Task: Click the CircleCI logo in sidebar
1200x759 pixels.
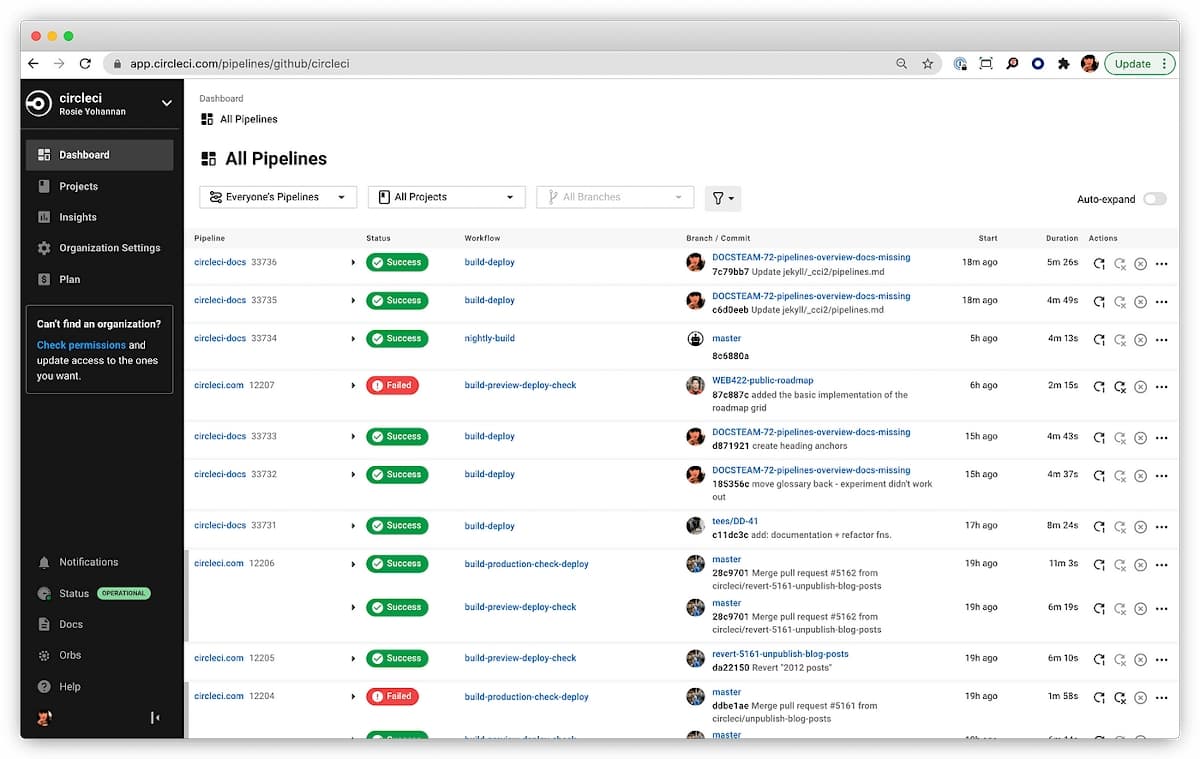Action: [x=39, y=104]
